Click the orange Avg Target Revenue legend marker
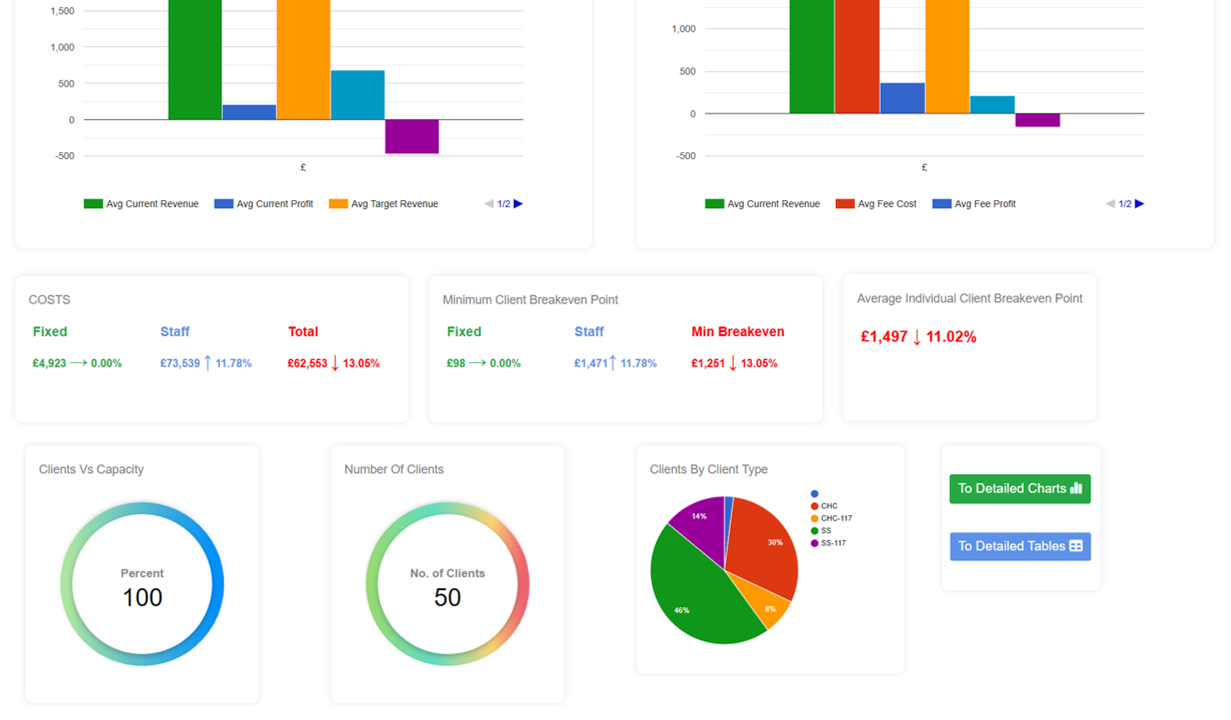 point(338,204)
